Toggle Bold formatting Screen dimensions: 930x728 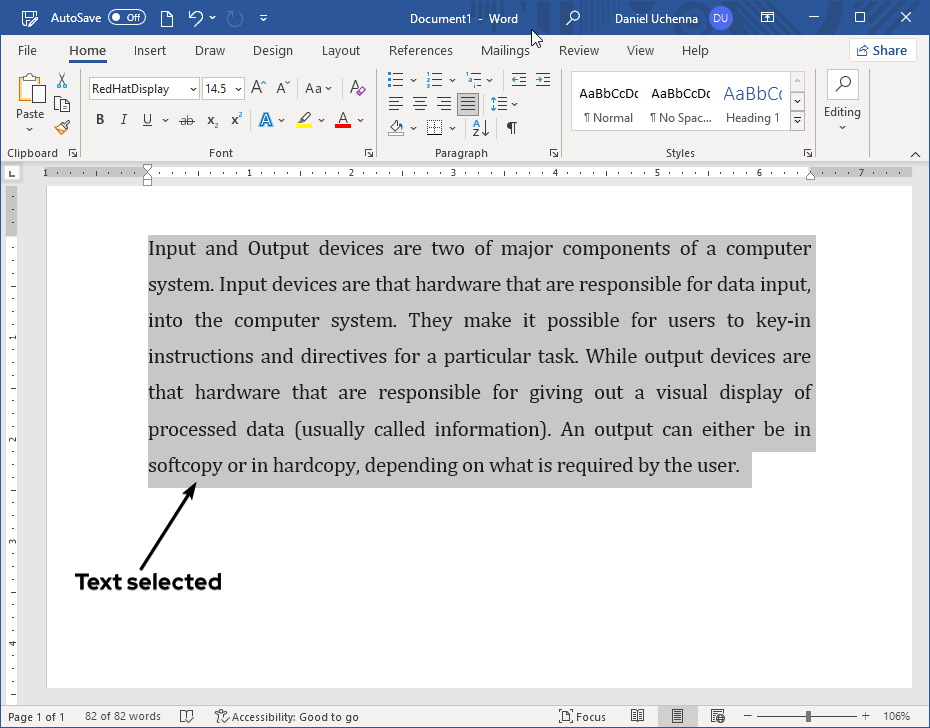tap(100, 120)
